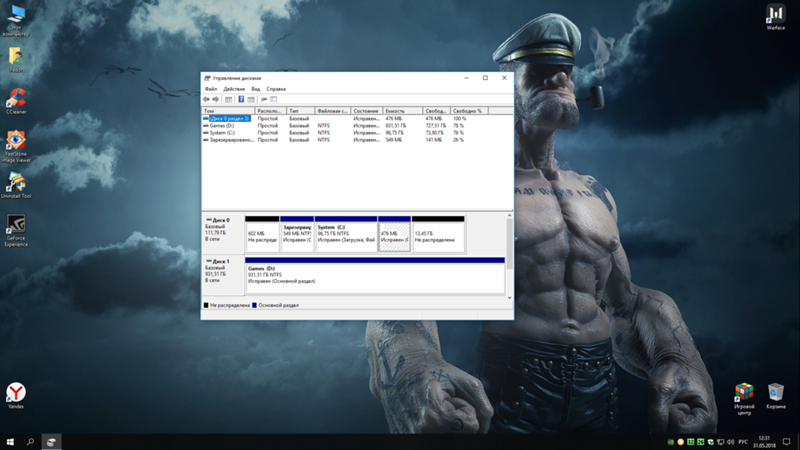Open the Warface desktop shortcut
Viewport: 800px width, 450px height.
pos(776,17)
